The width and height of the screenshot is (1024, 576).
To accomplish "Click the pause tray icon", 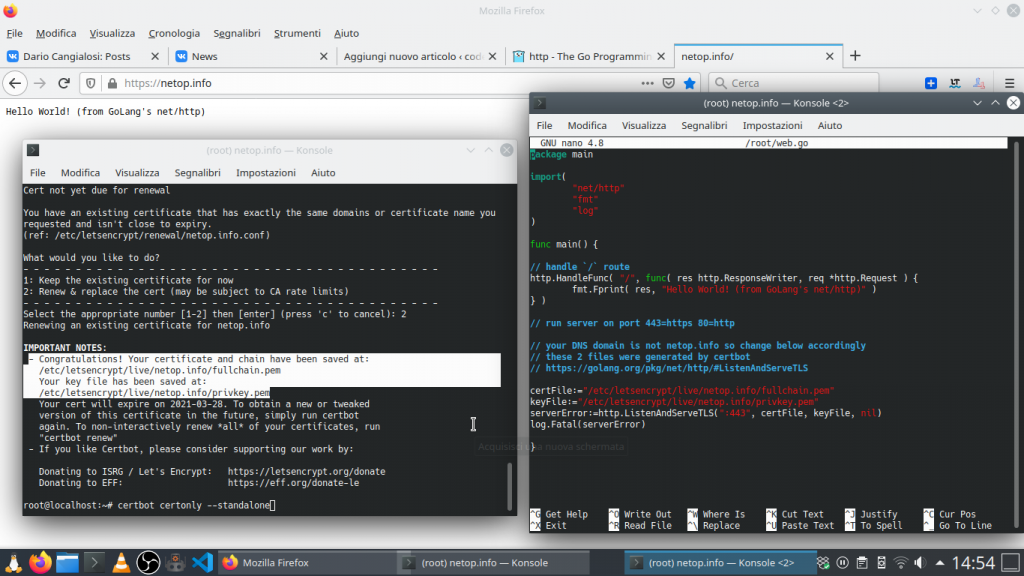I will point(842,562).
